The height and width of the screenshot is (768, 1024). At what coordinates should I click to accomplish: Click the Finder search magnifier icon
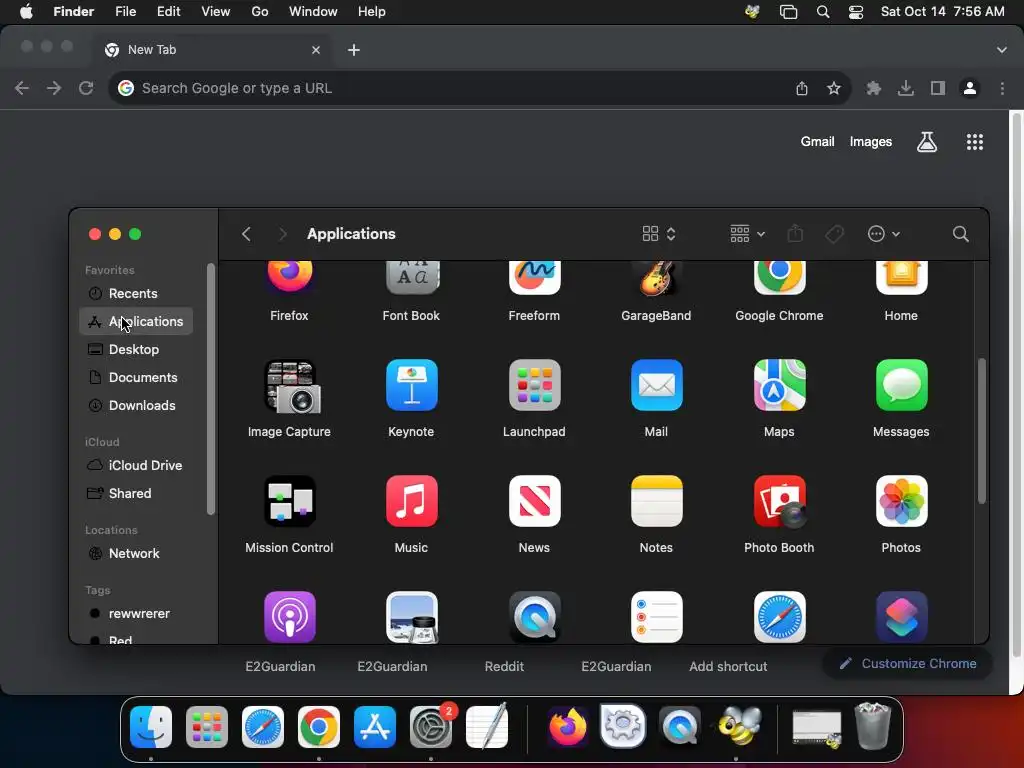(960, 234)
